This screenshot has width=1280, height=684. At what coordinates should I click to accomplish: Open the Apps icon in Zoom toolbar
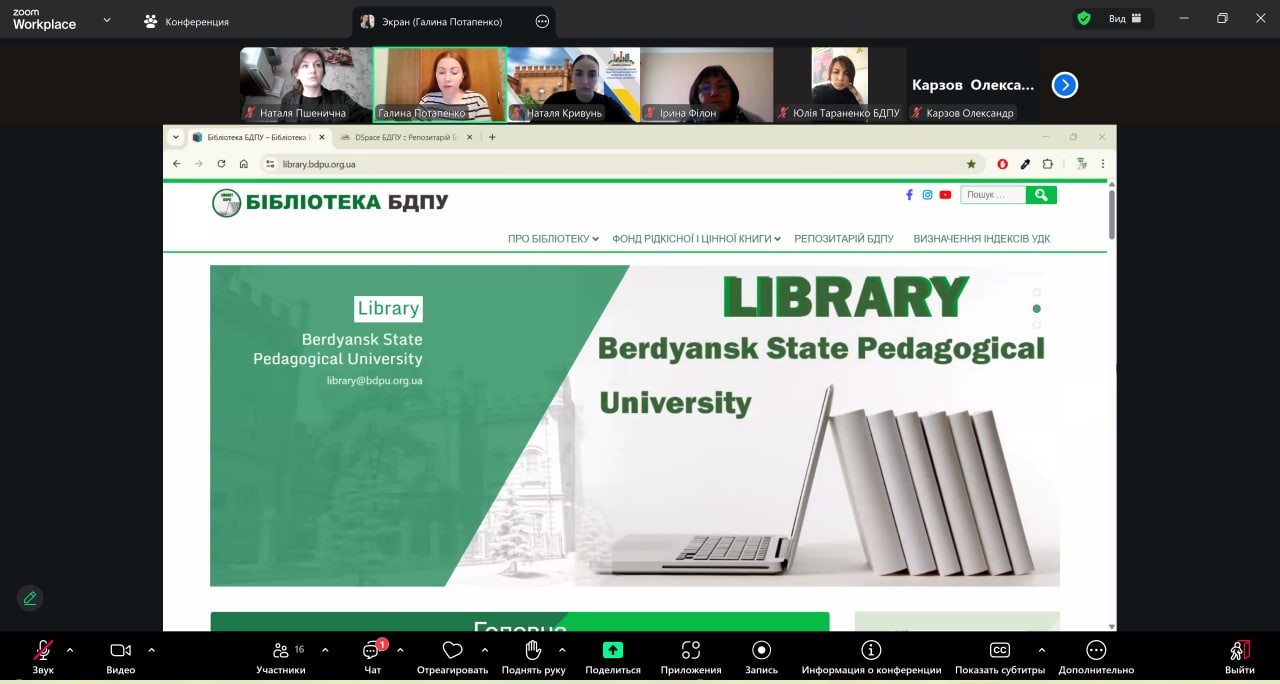pyautogui.click(x=690, y=650)
